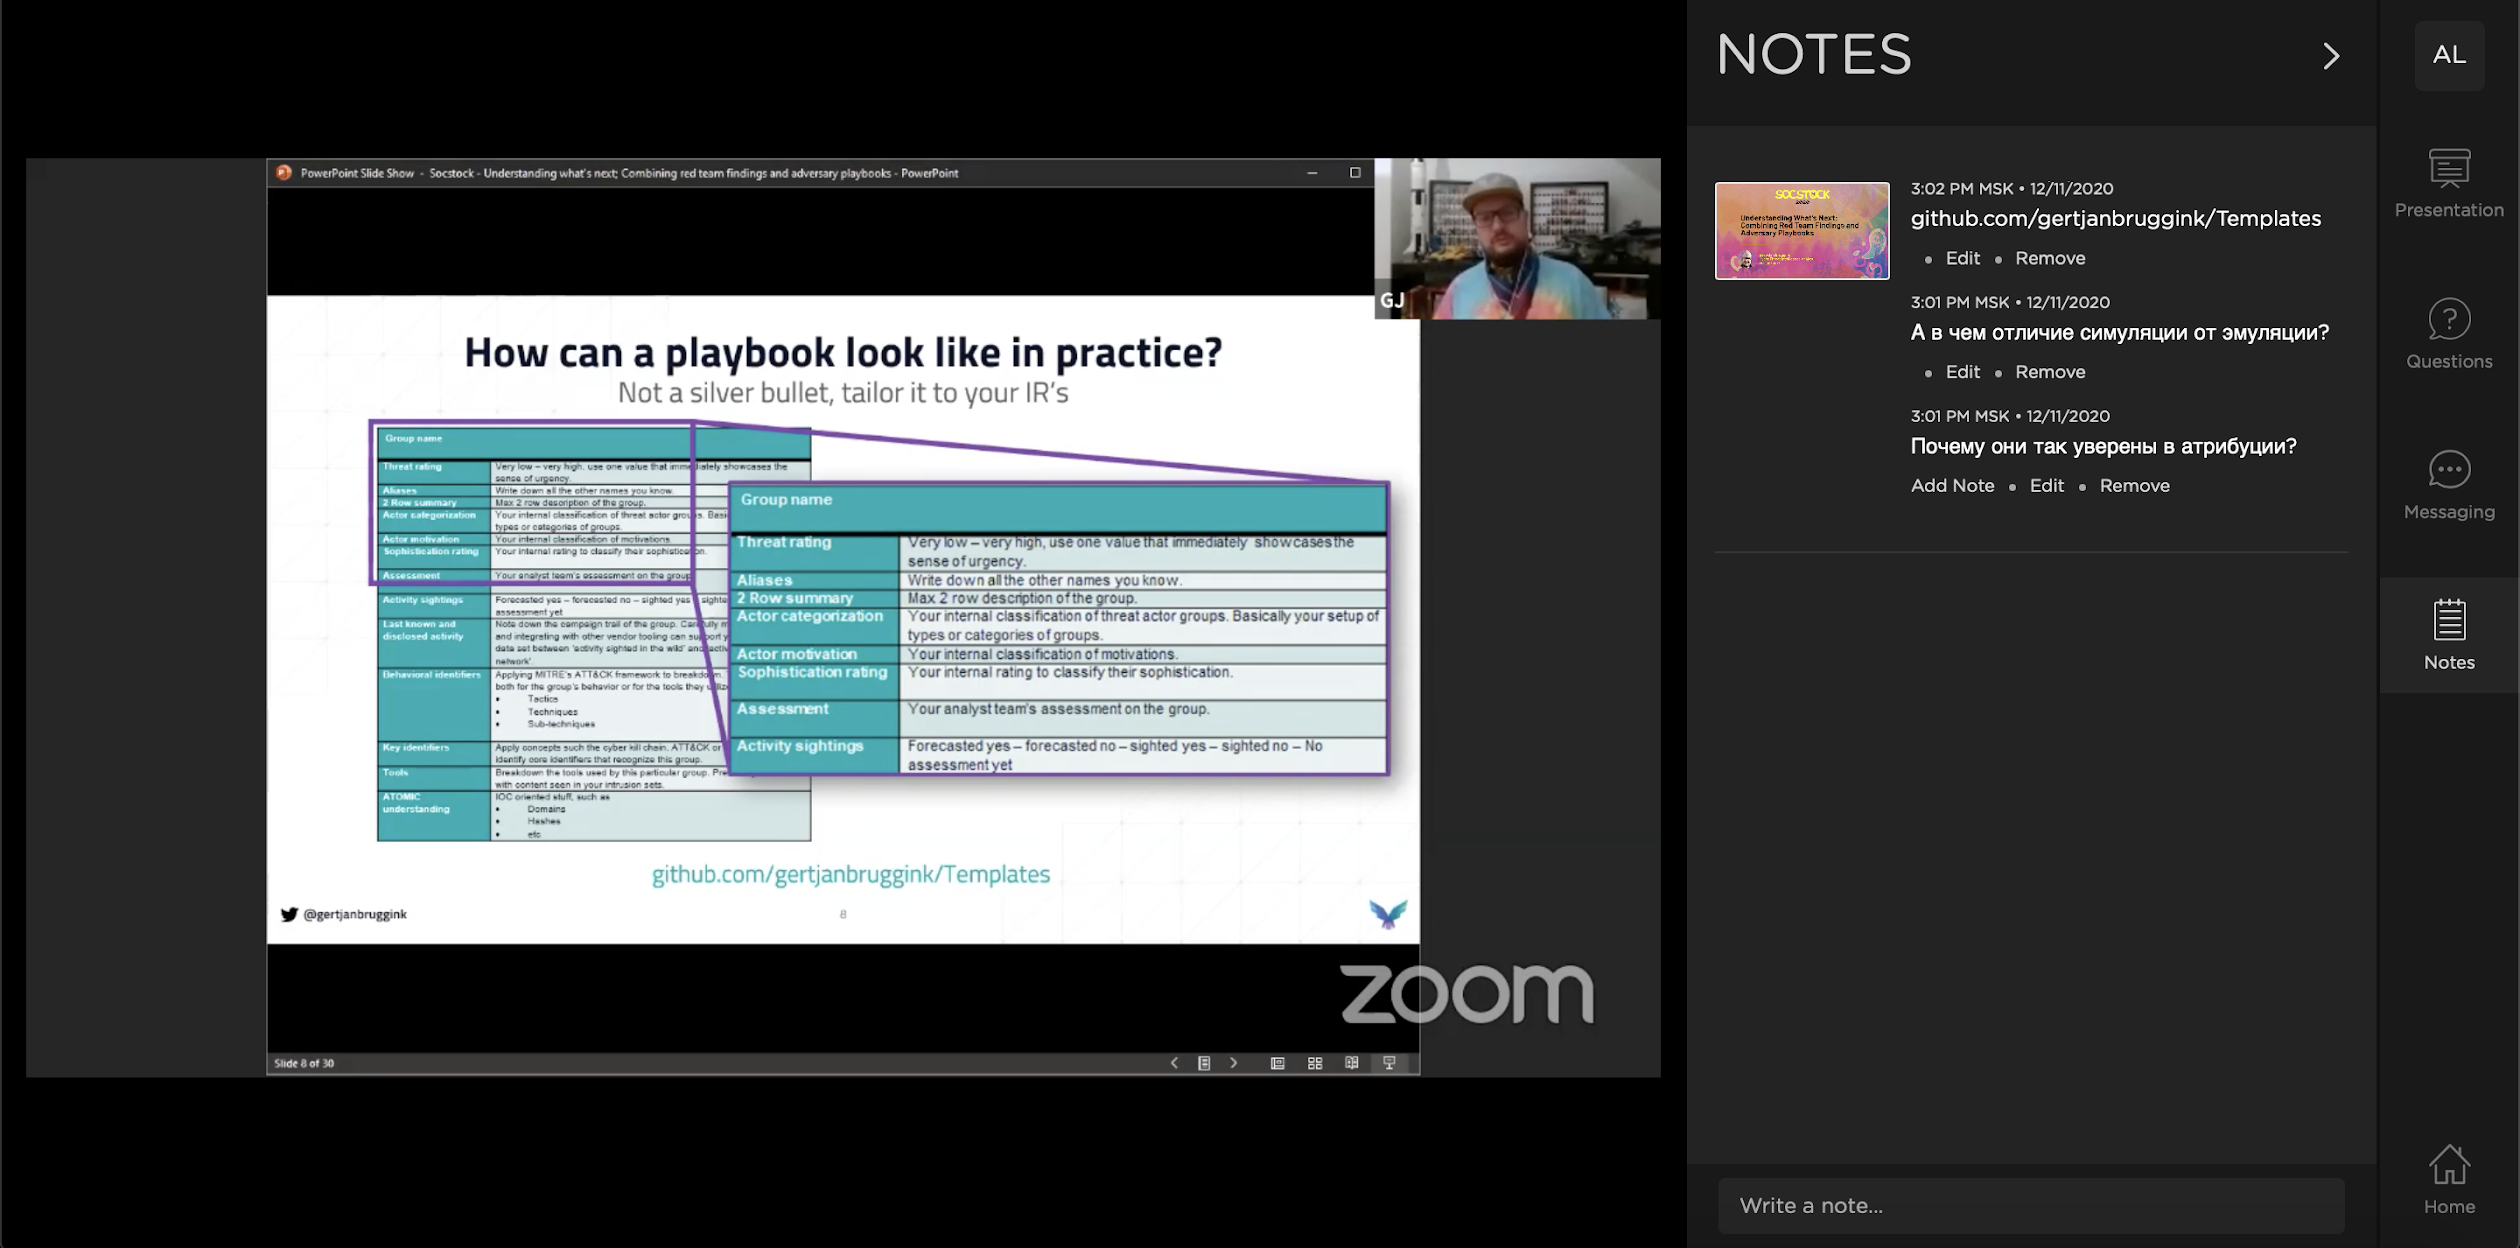Switch to Slide Sorter view
The height and width of the screenshot is (1248, 2520).
[x=1315, y=1063]
